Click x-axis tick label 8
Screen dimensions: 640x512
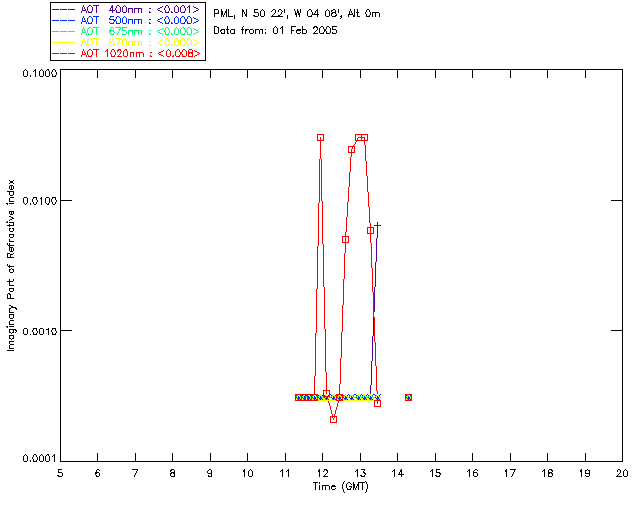[x=173, y=473]
